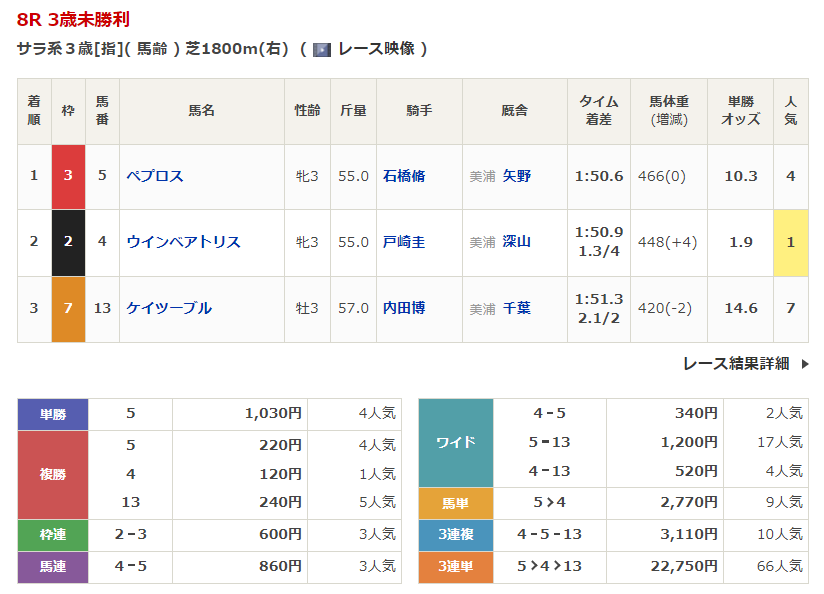Open jockey 石橋脩 profile
824x594 pixels.
[404, 176]
